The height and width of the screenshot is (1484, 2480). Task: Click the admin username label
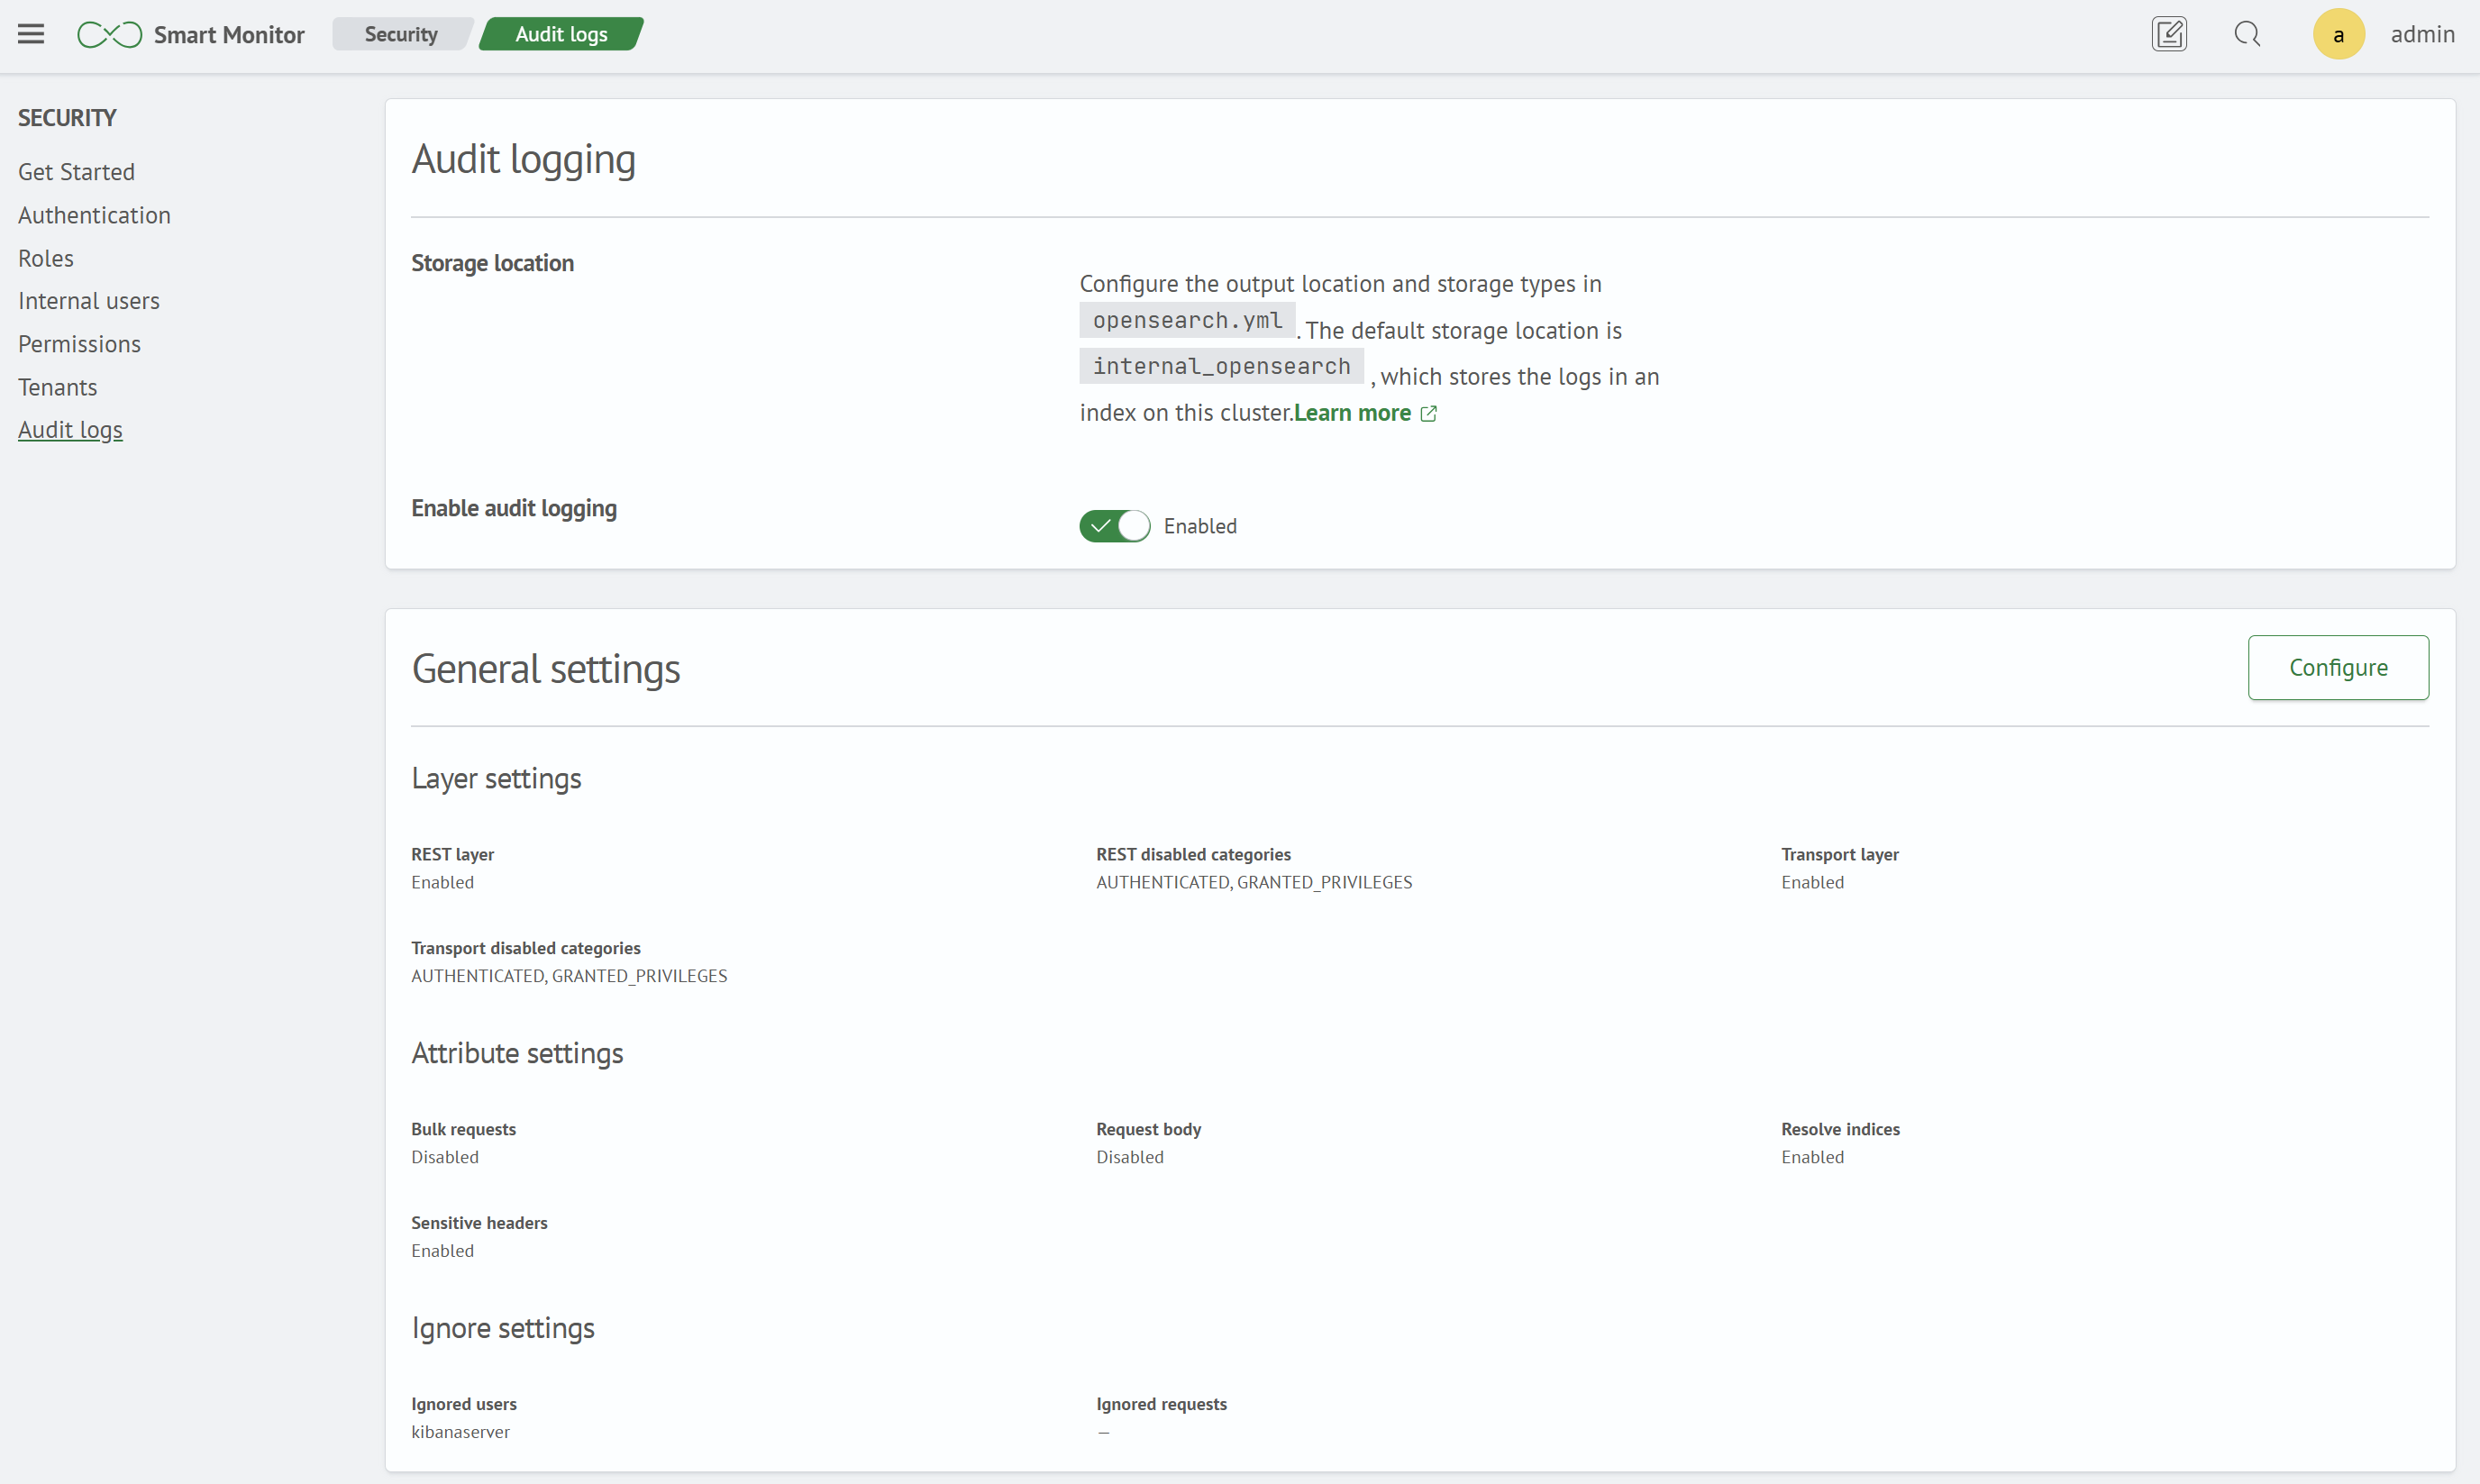coord(2422,34)
